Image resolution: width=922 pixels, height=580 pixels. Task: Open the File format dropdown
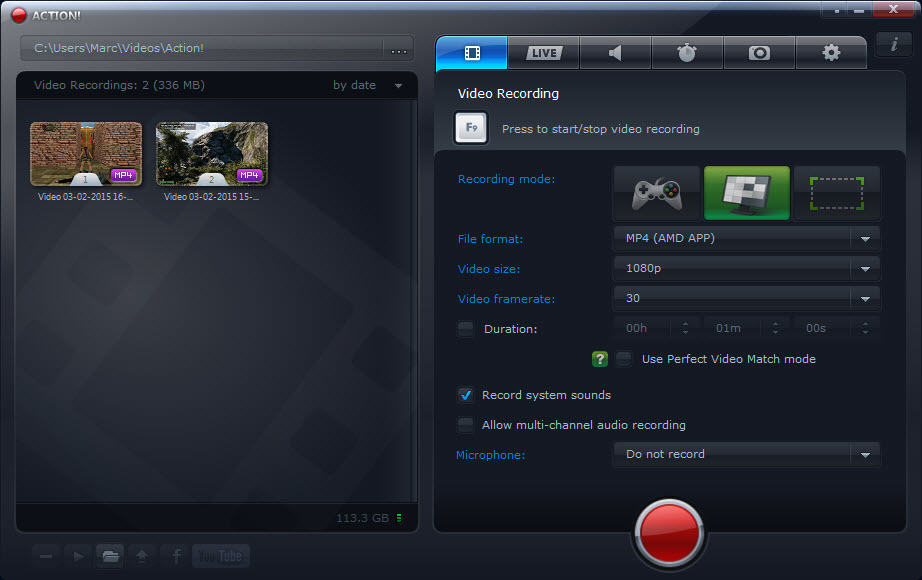coord(746,238)
